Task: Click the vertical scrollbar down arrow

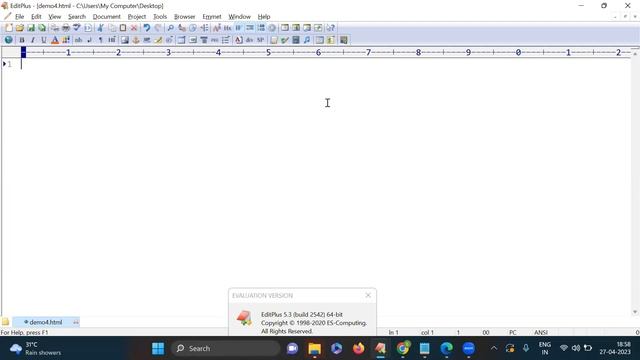Action: click(635, 312)
